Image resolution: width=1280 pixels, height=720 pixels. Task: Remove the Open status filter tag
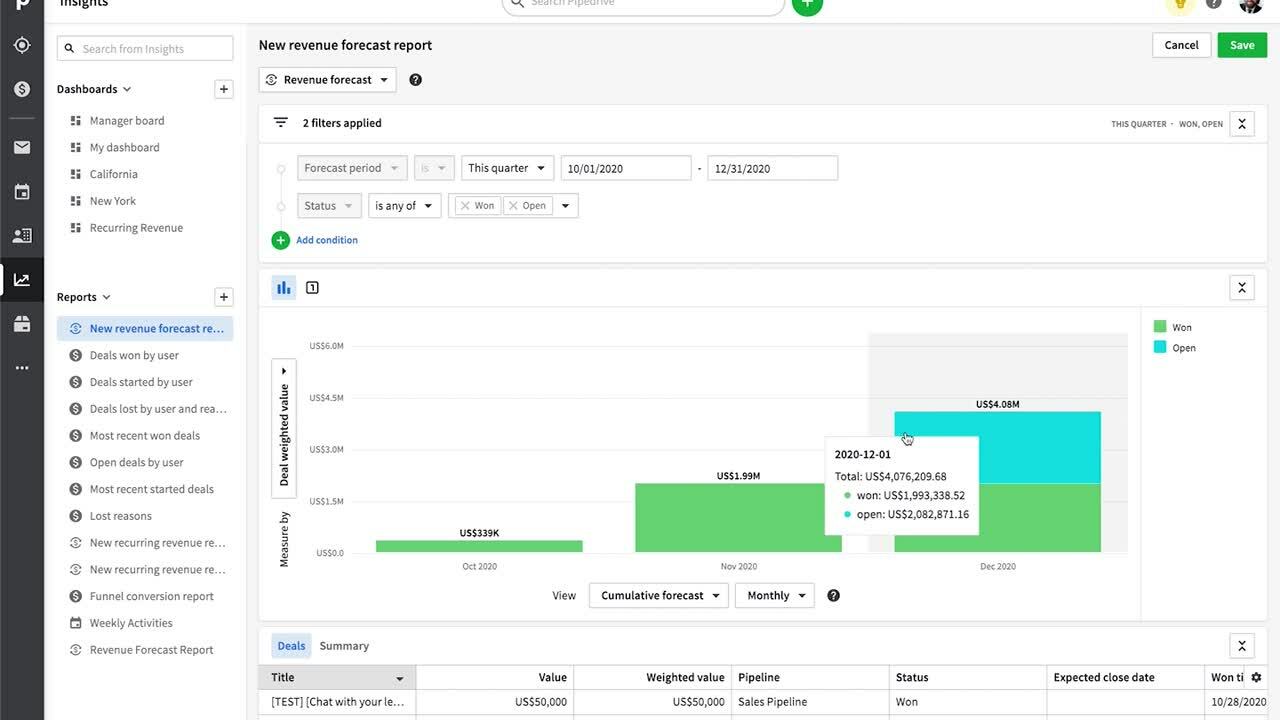coord(513,206)
